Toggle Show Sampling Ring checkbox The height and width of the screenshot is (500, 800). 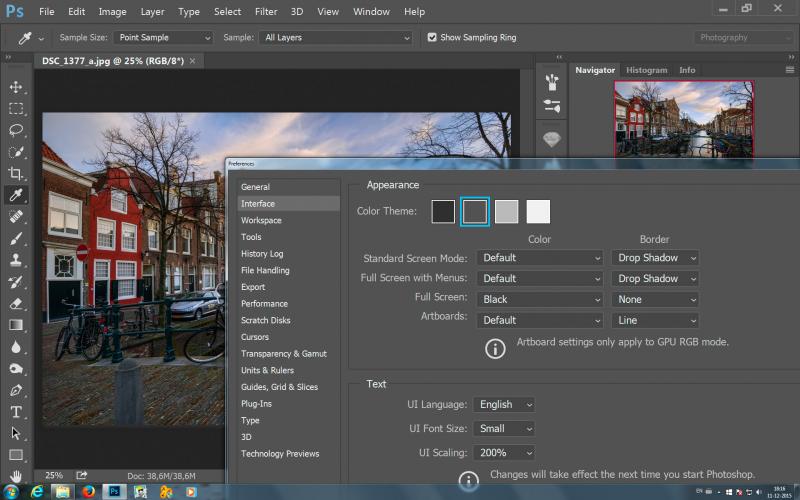coord(432,37)
